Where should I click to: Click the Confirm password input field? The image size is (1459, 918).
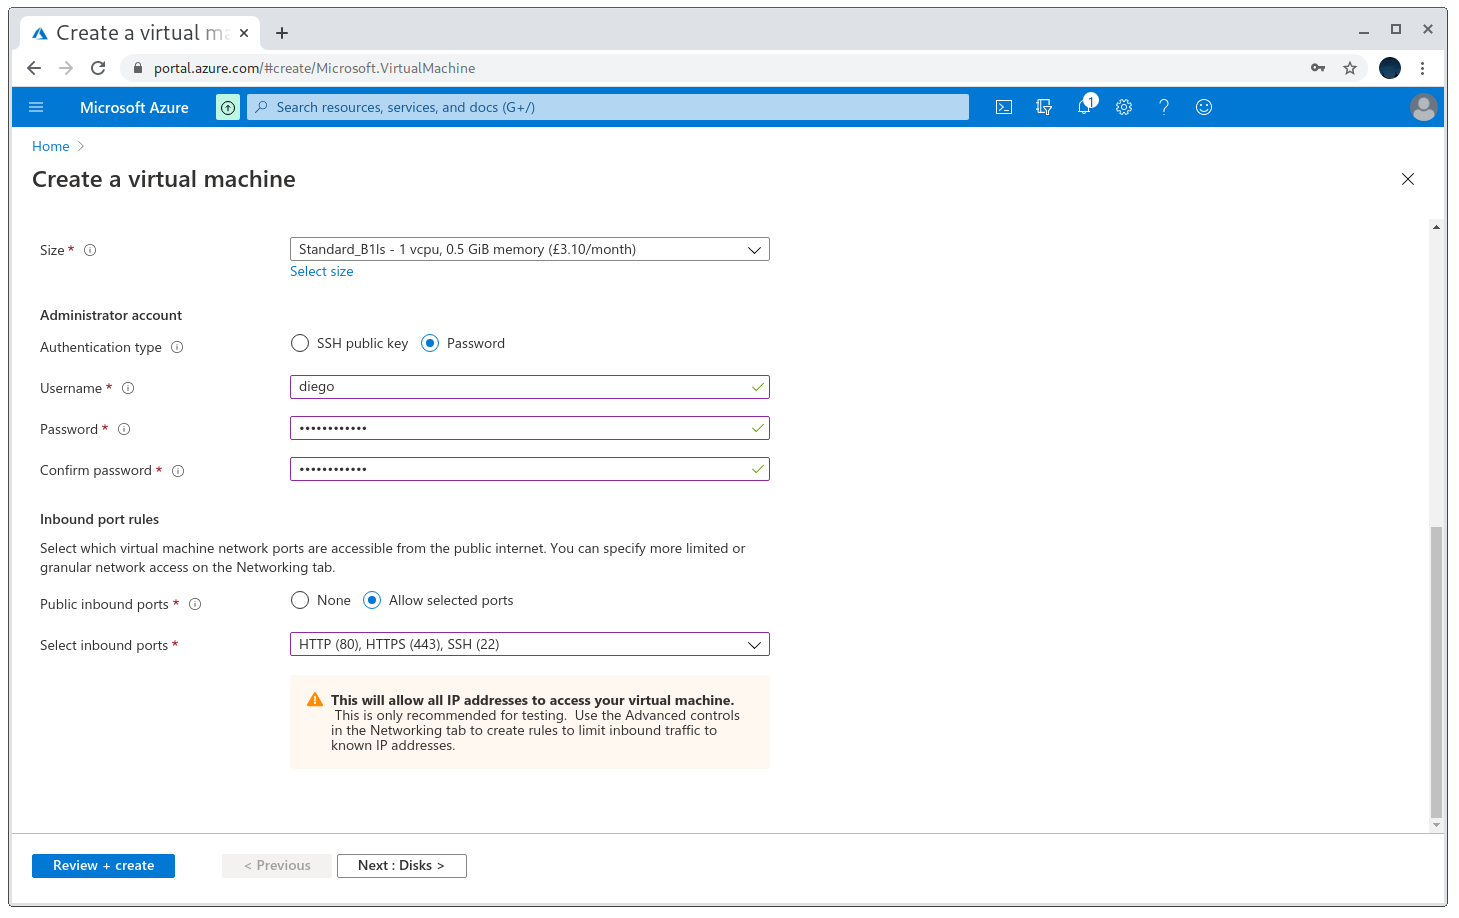pyautogui.click(x=530, y=469)
